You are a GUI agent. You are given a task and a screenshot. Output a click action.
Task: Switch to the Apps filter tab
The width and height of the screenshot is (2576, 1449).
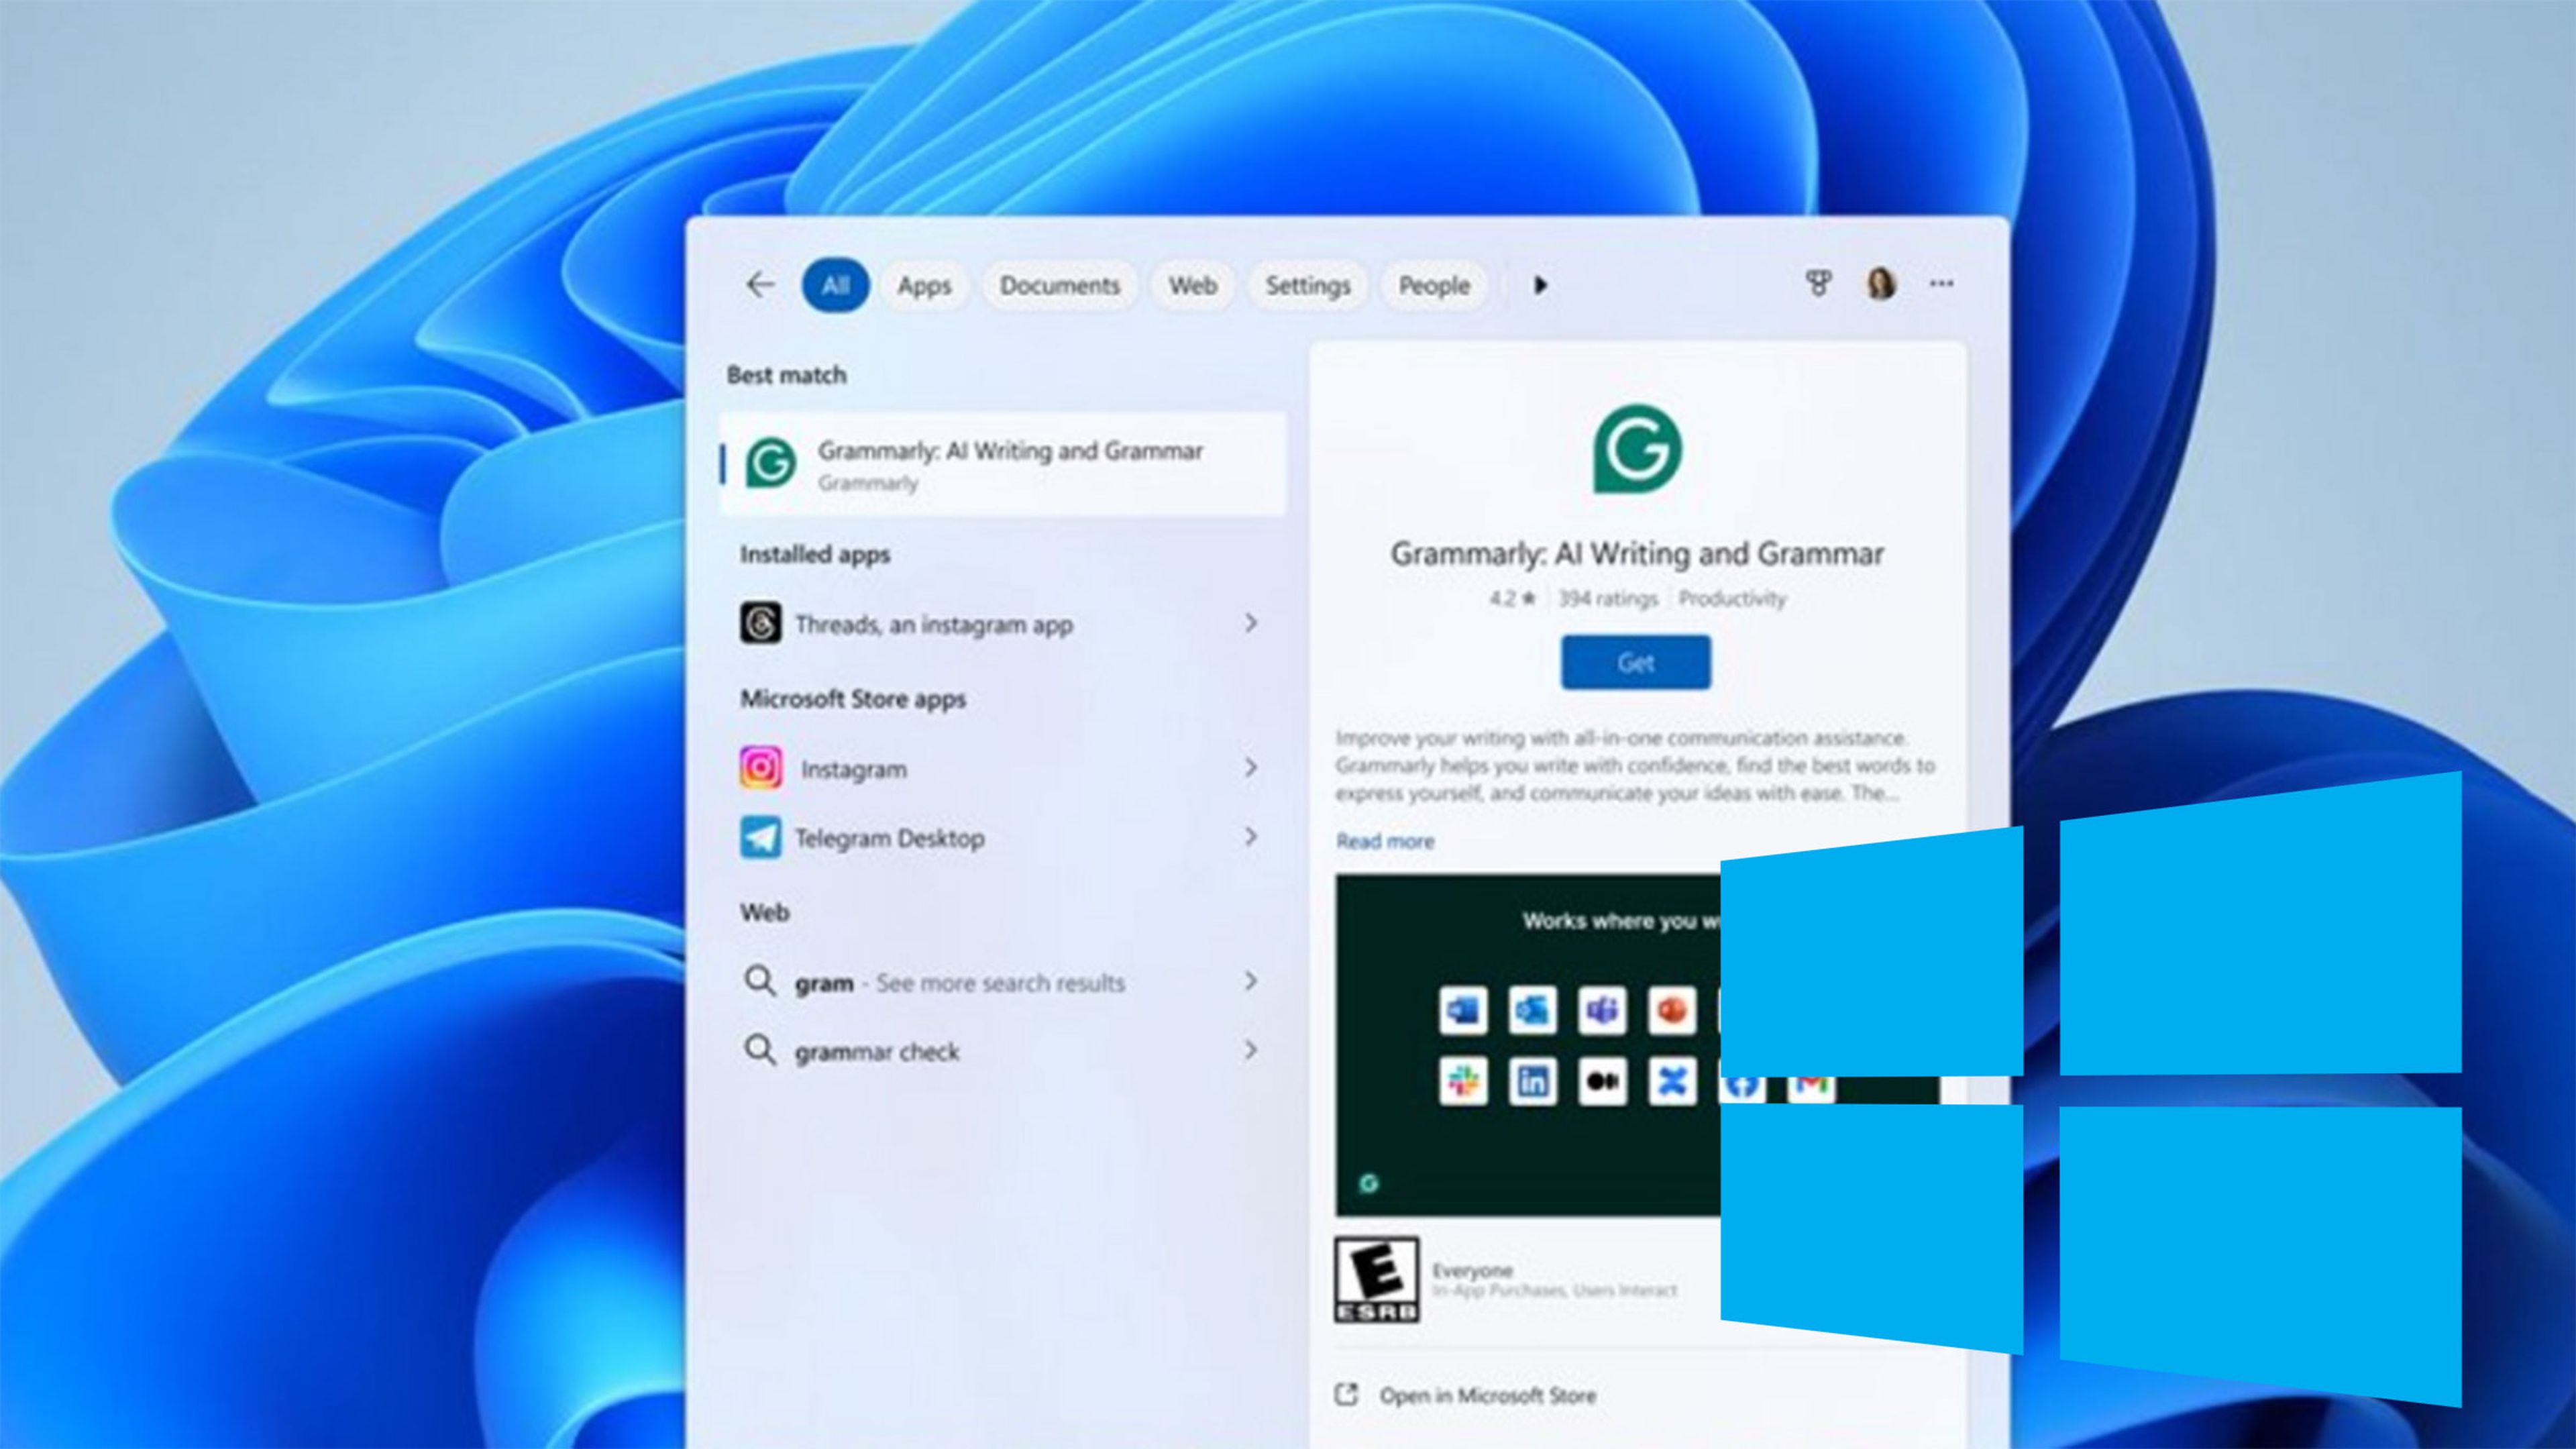coord(924,285)
